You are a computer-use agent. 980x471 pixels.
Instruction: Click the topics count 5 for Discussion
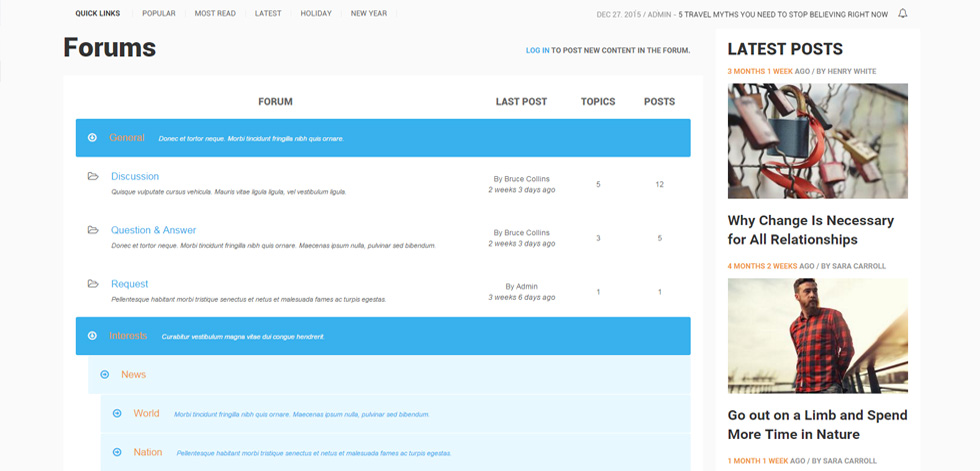[x=598, y=184]
